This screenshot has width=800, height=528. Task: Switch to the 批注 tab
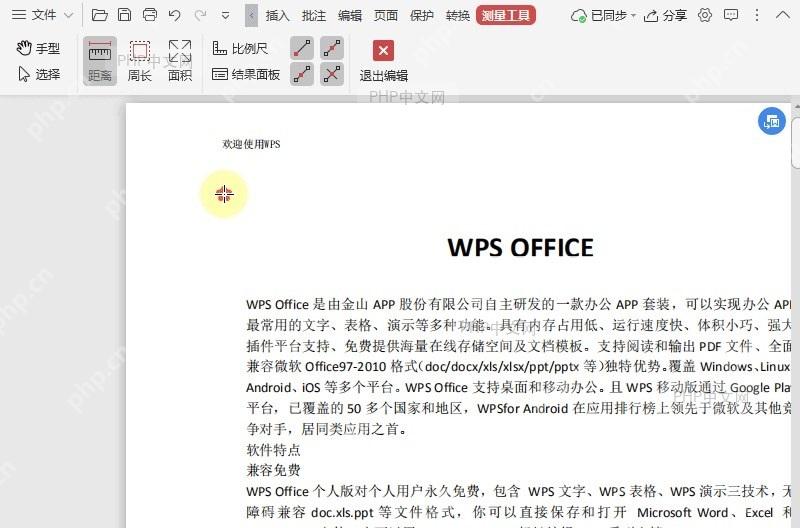point(314,16)
